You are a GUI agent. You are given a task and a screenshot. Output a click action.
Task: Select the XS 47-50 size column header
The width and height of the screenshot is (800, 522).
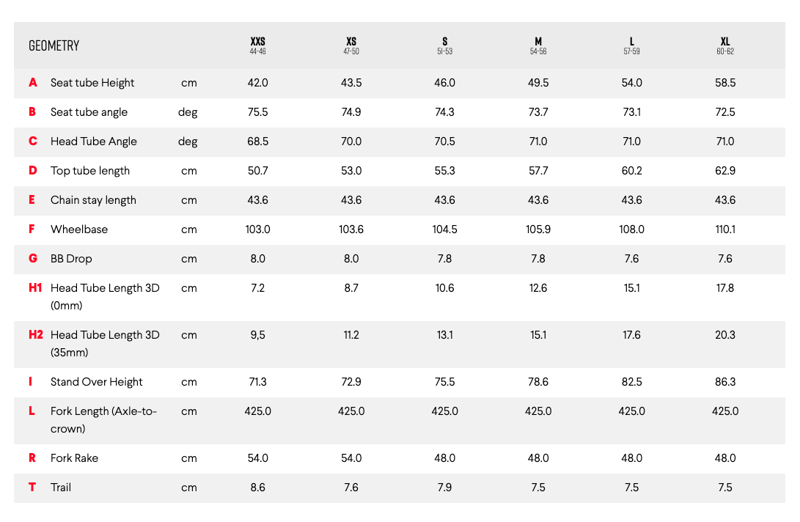point(351,46)
